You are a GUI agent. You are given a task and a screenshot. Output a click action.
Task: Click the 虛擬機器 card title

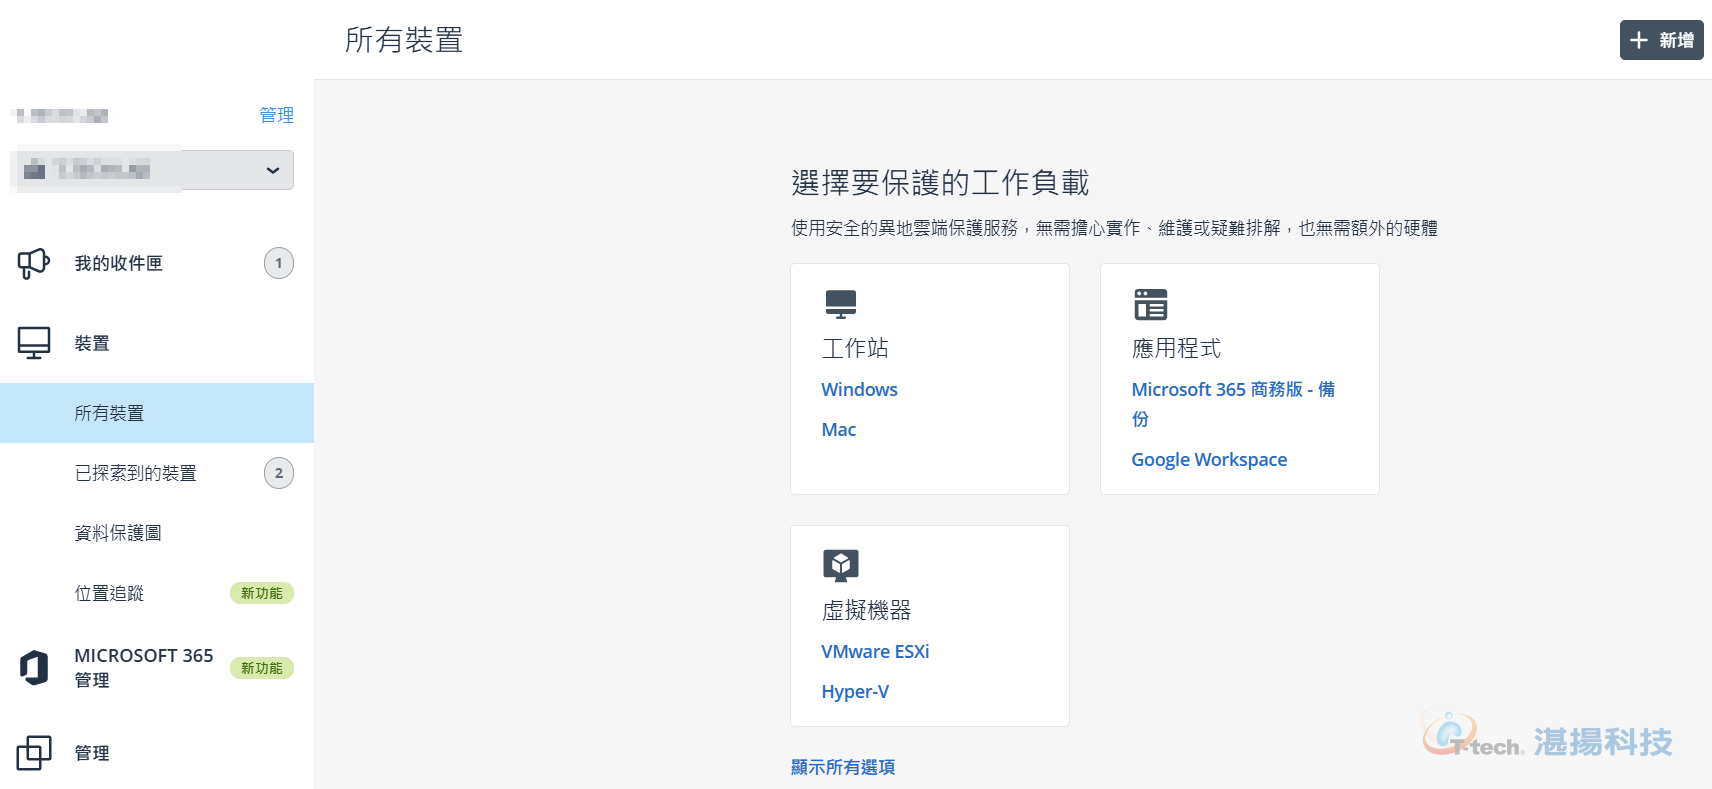[x=866, y=610]
